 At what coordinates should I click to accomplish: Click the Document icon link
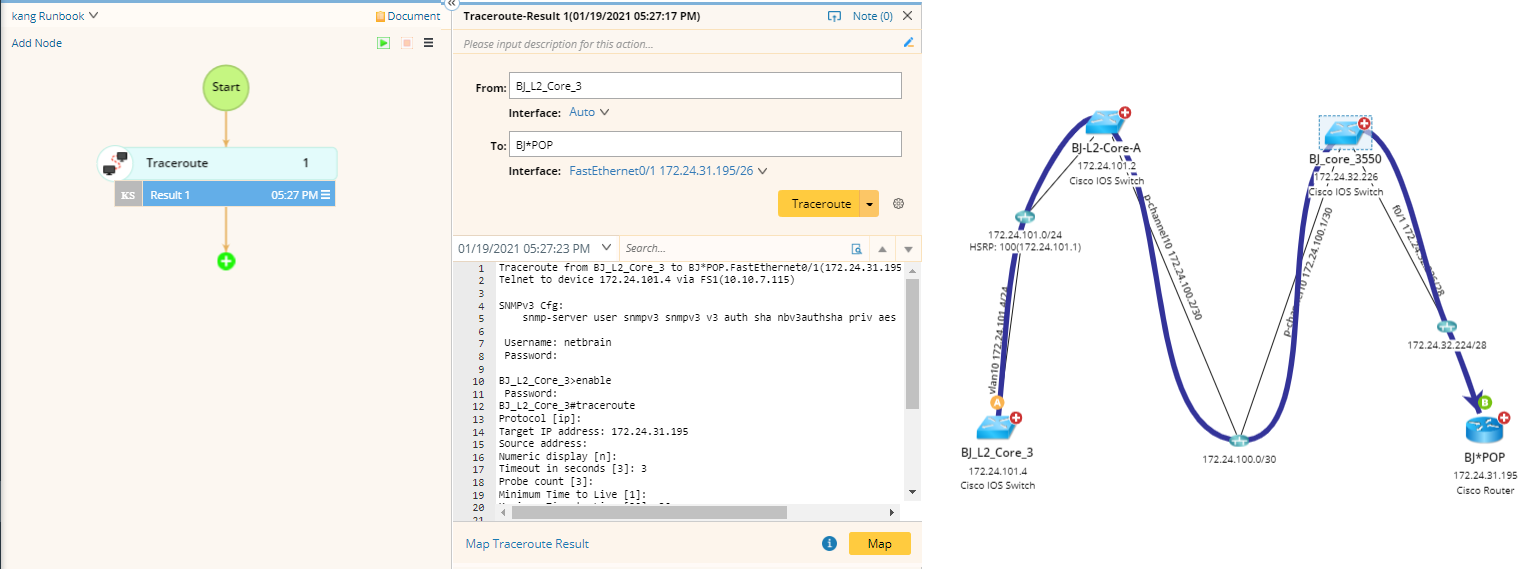click(x=407, y=16)
